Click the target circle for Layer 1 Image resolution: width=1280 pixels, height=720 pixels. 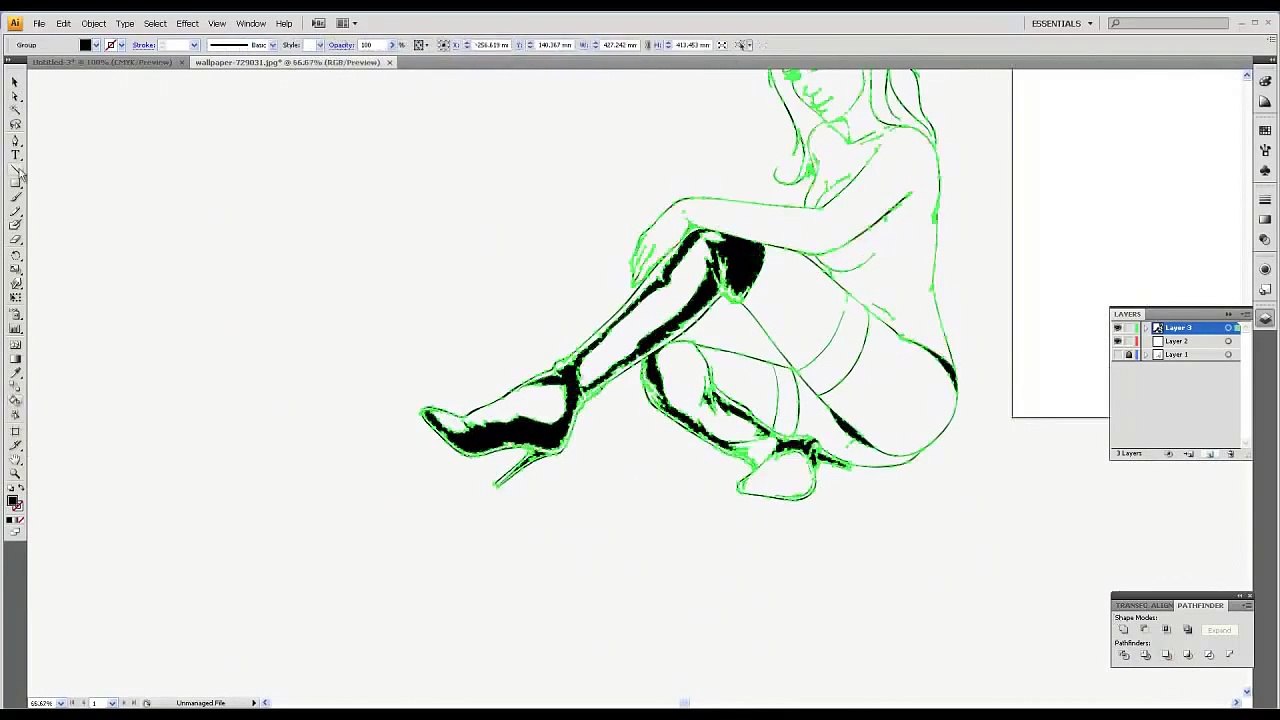point(1228,355)
